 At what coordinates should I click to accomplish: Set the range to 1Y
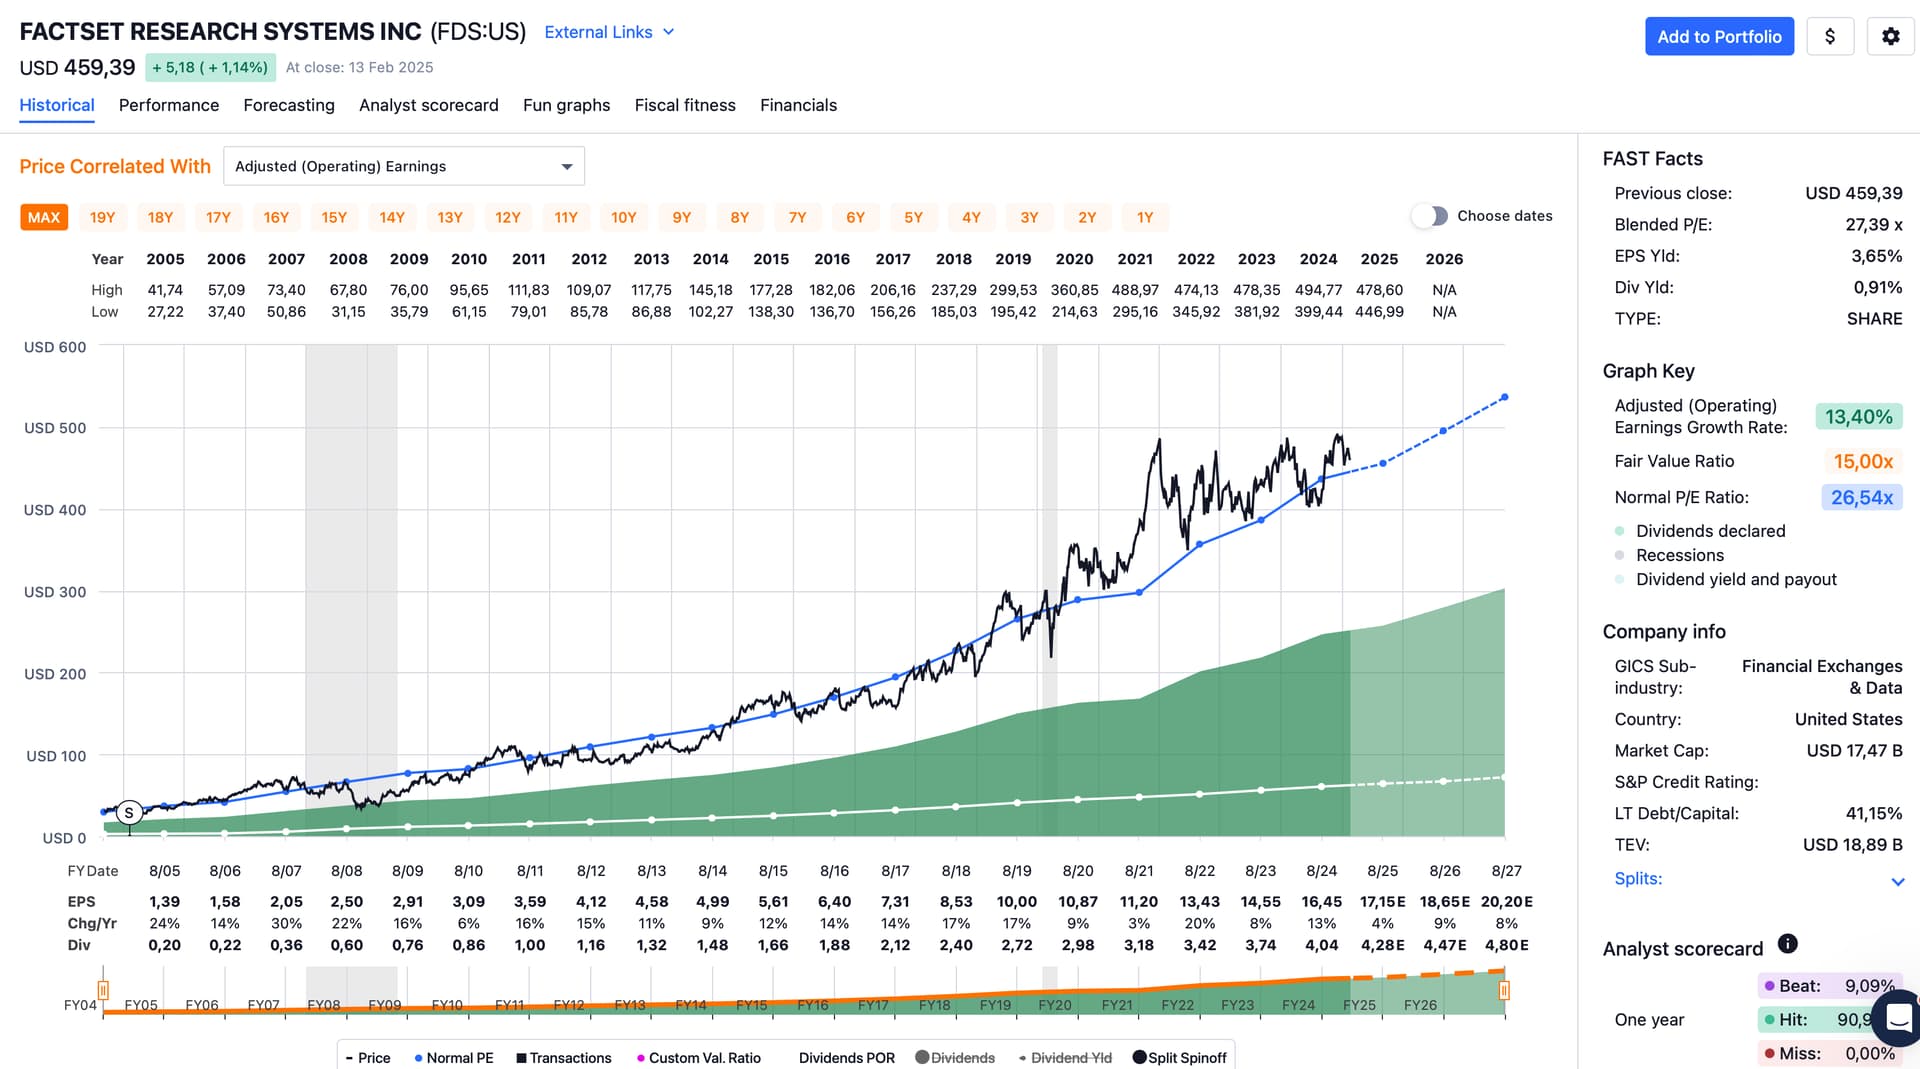(x=1145, y=217)
